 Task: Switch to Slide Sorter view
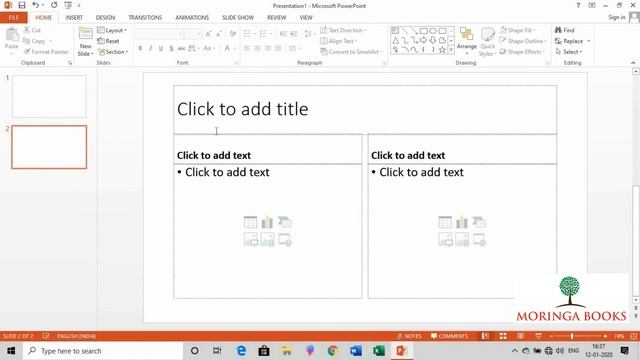click(503, 336)
